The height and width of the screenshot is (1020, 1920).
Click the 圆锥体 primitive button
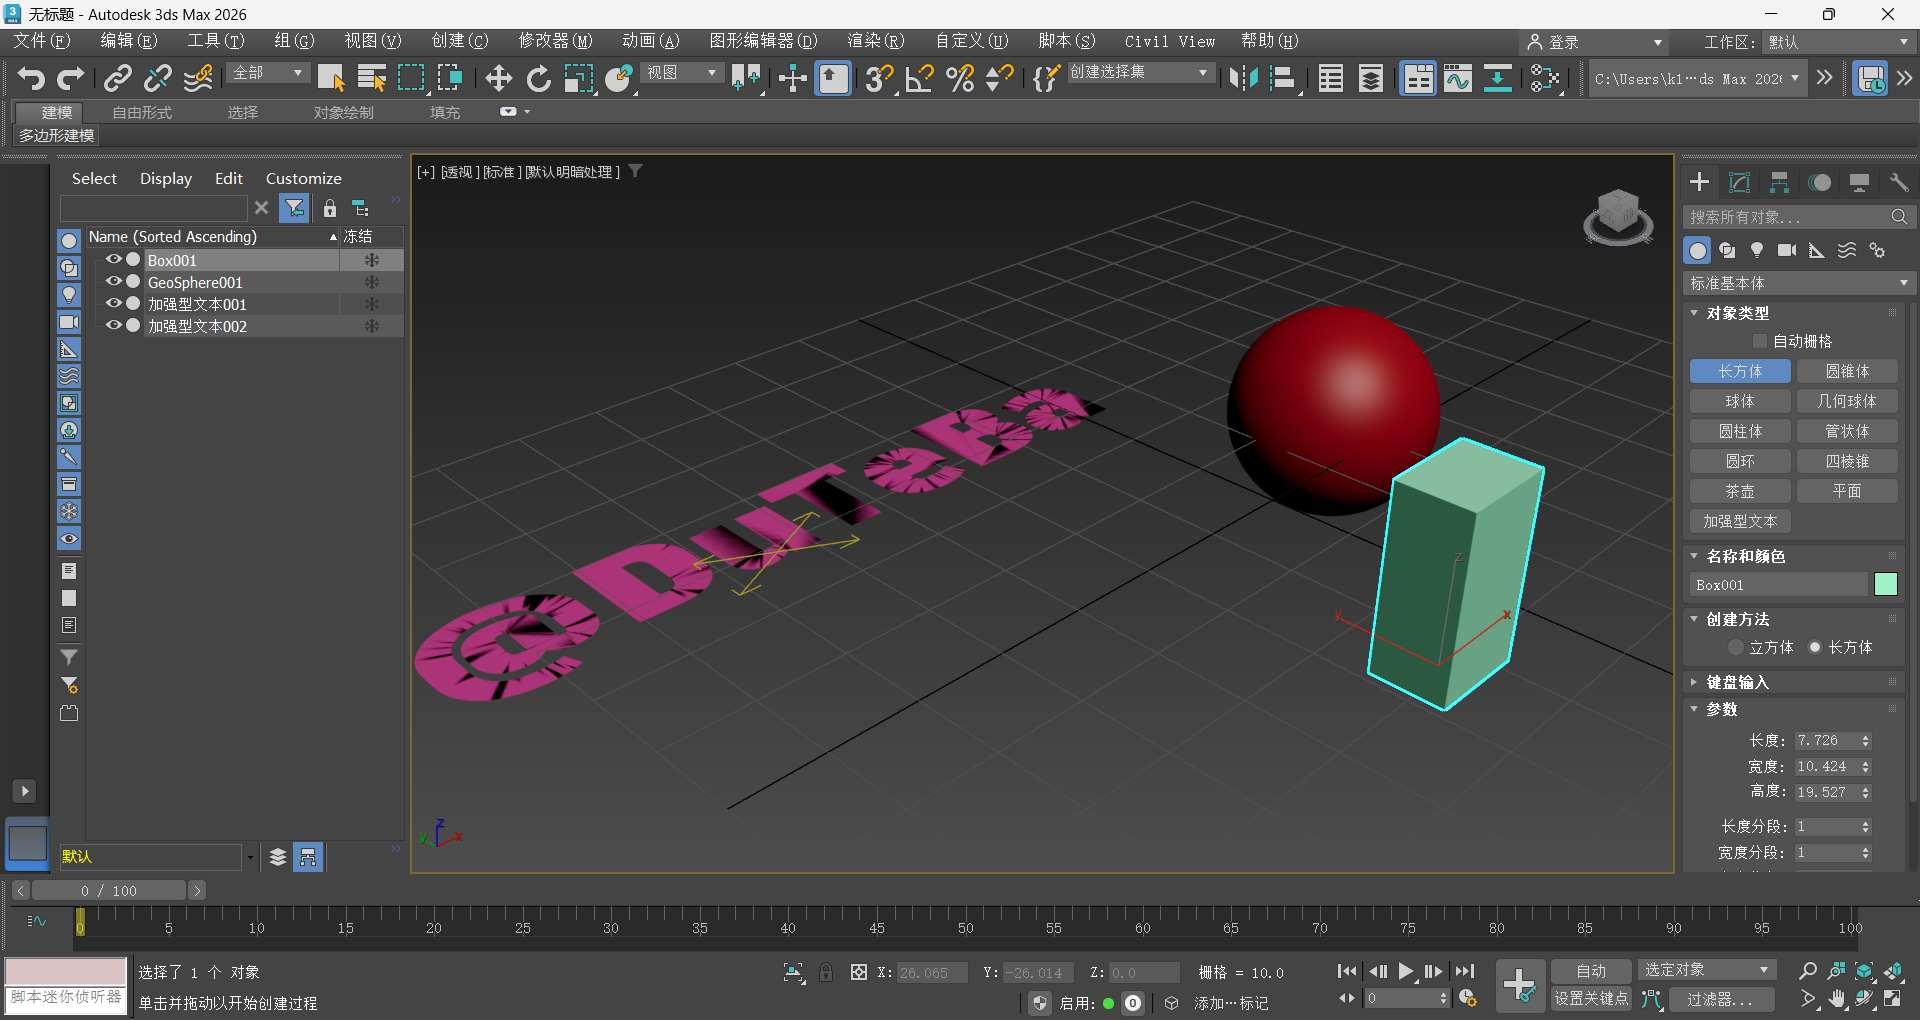click(x=1847, y=371)
